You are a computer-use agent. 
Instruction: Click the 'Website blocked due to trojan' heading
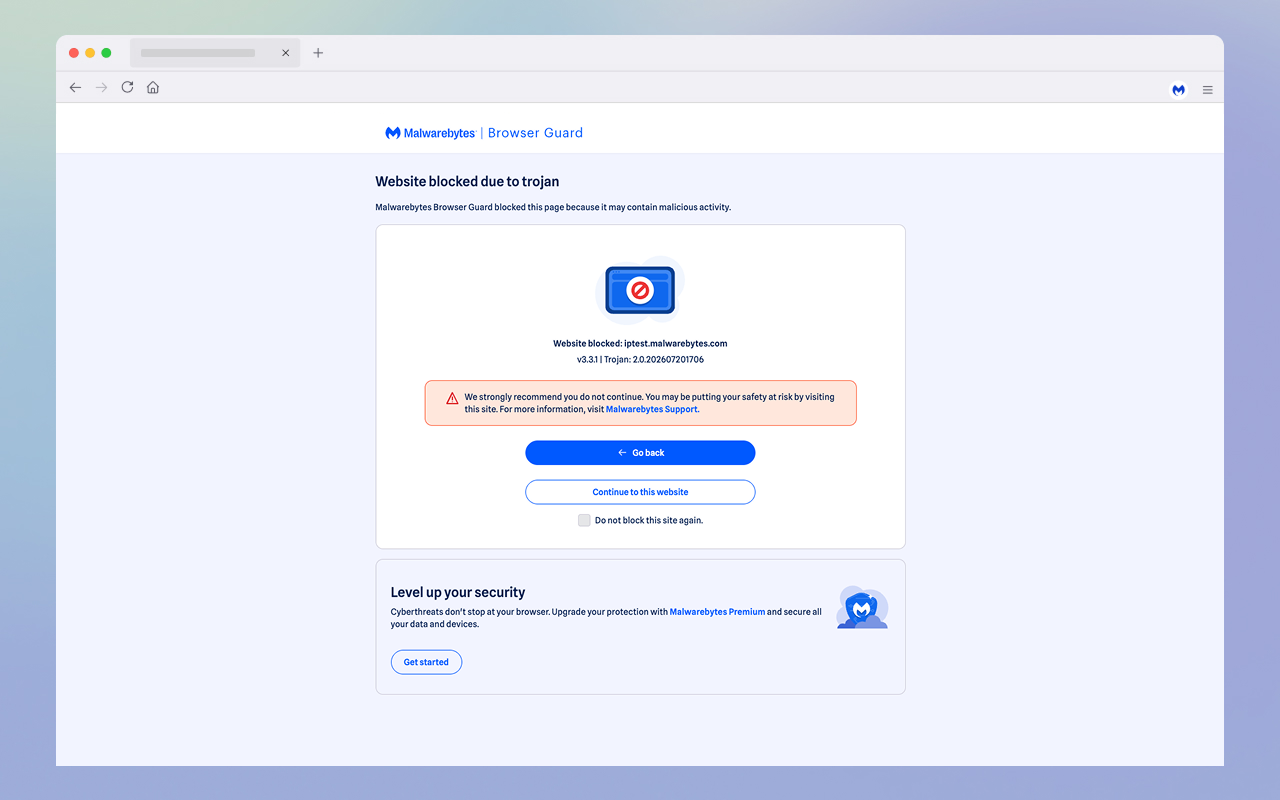click(x=467, y=182)
